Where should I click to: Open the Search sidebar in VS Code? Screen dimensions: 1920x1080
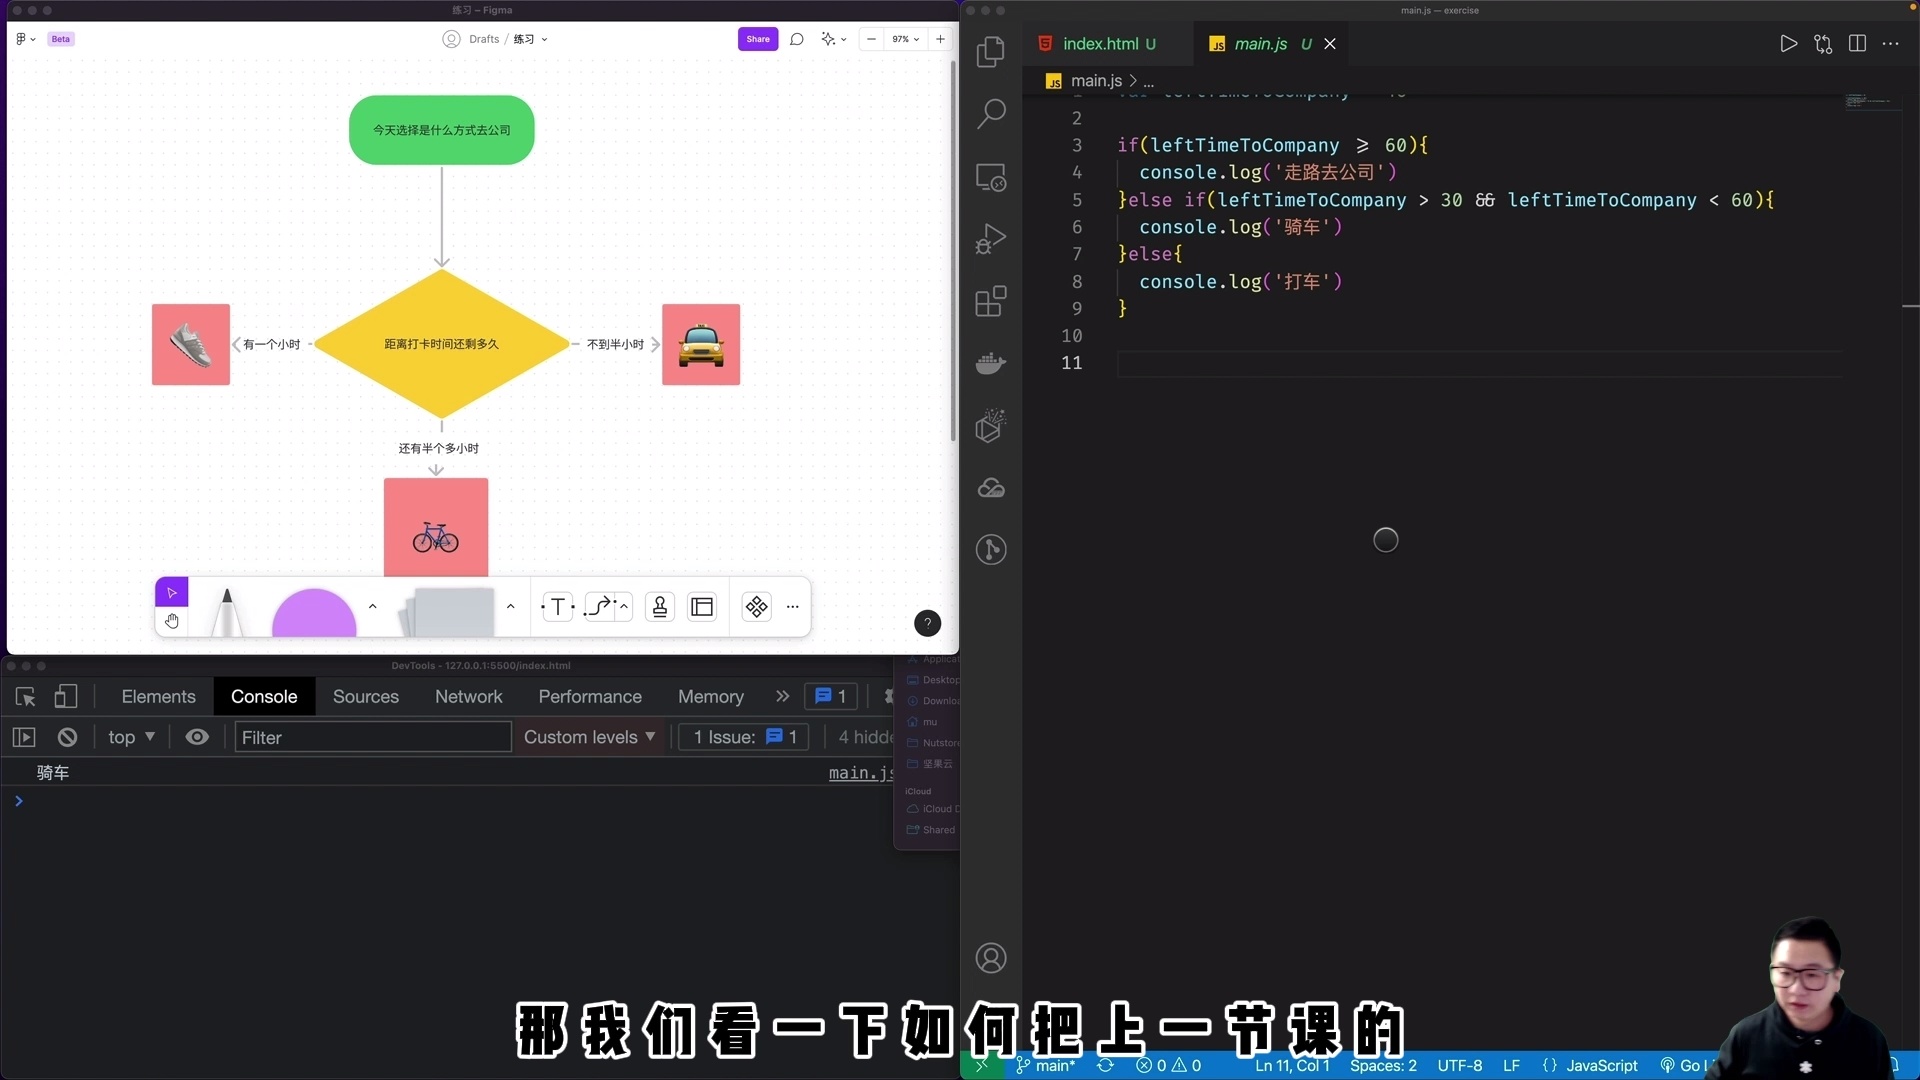991,113
